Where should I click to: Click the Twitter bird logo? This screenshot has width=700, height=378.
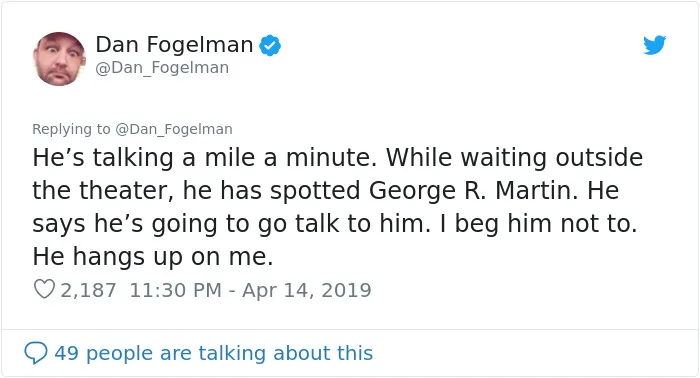coord(654,45)
